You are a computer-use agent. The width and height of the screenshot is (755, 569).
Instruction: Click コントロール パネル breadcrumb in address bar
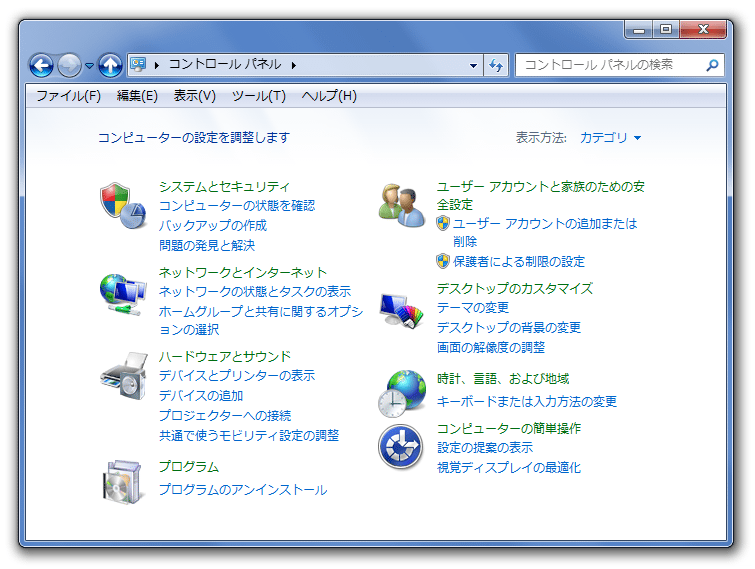pyautogui.click(x=225, y=65)
